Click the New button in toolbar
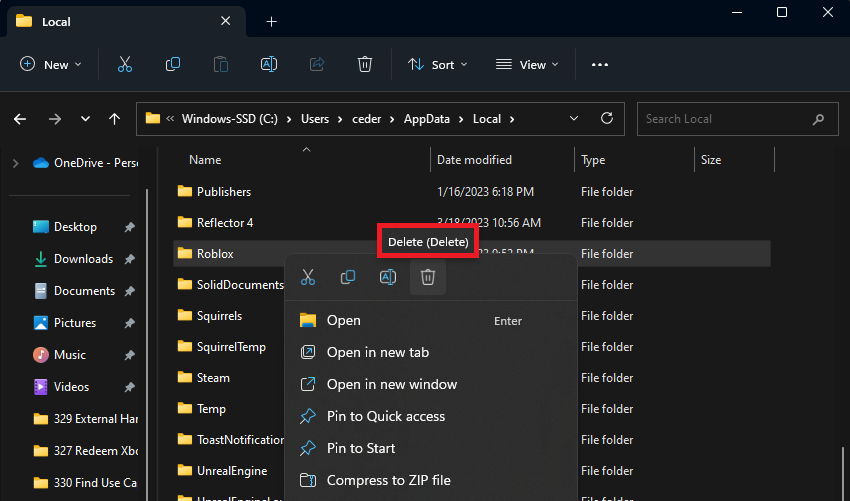The width and height of the screenshot is (850, 501). coord(51,64)
